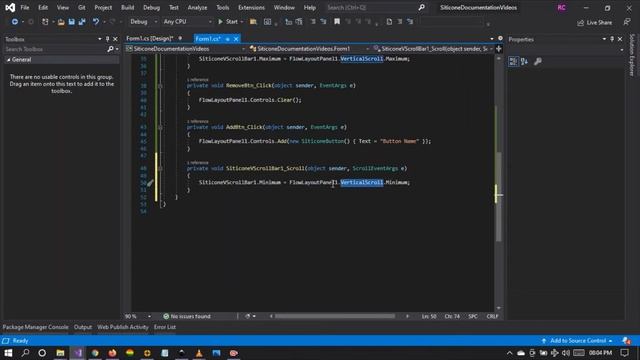Collapse the AddBtn_Click method outline
Viewport: 640px width, 360px height.
point(160,127)
